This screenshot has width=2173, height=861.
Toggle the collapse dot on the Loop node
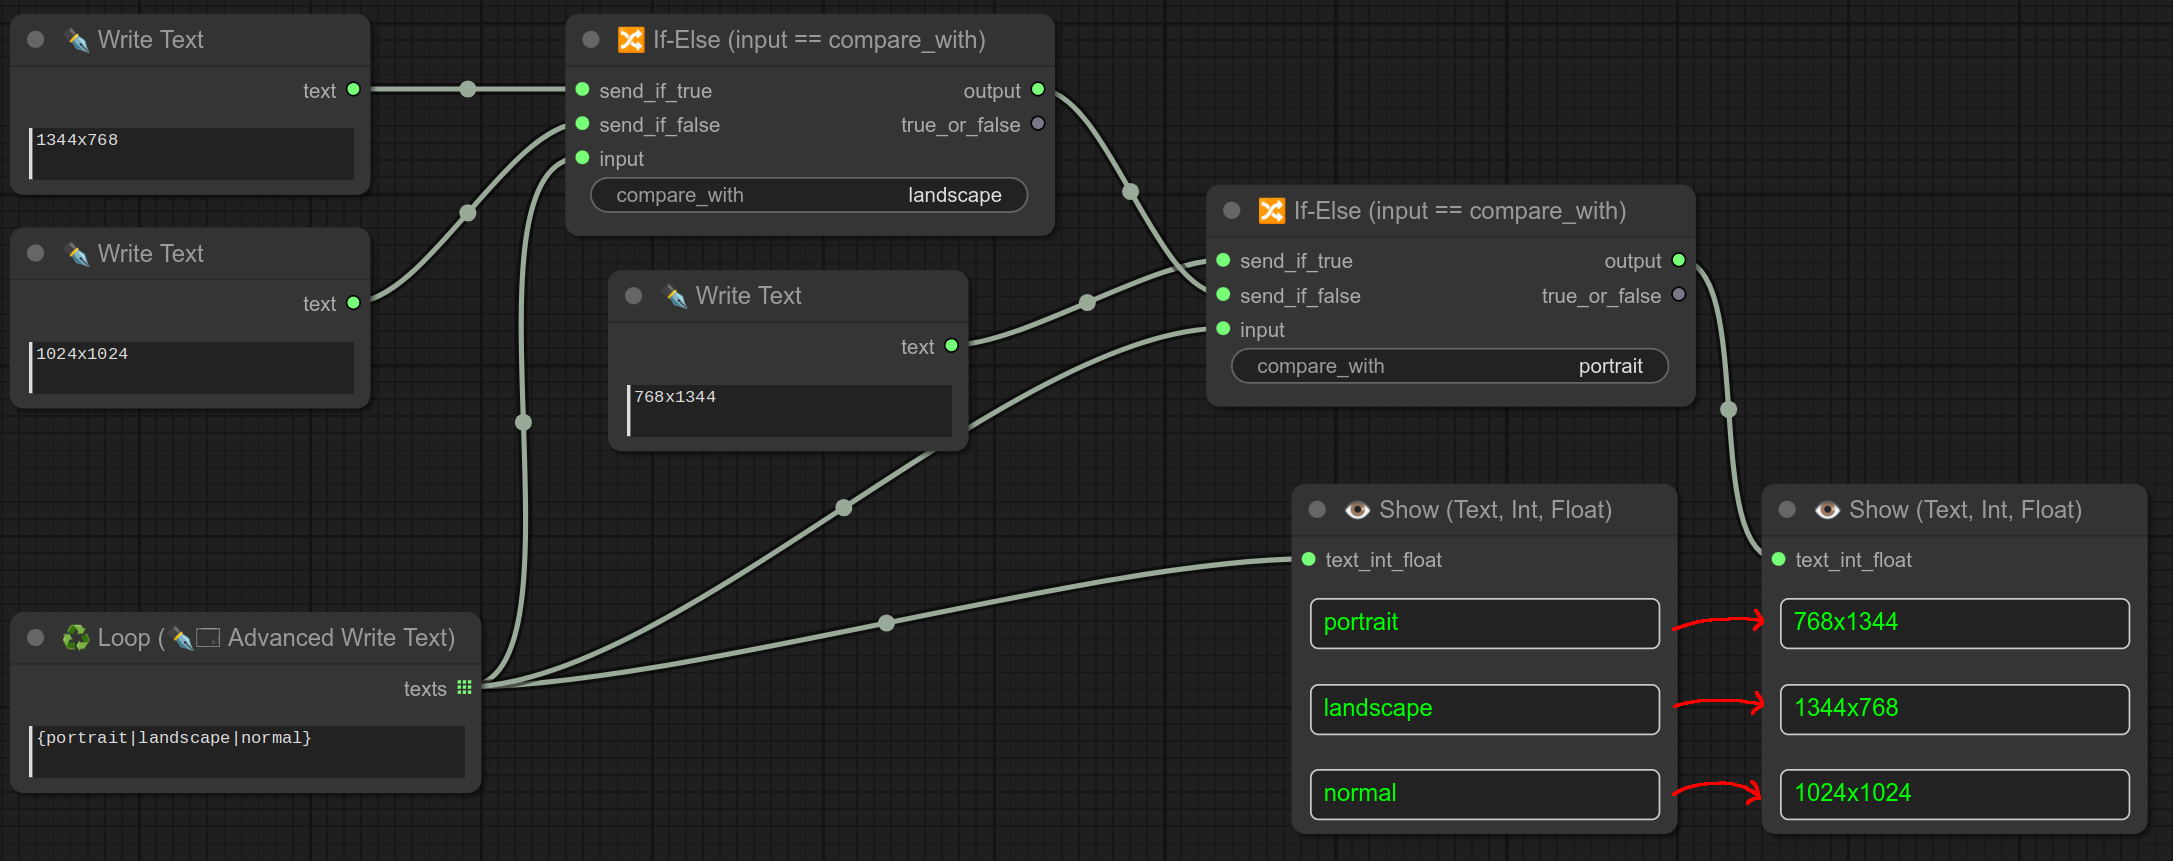coord(36,638)
